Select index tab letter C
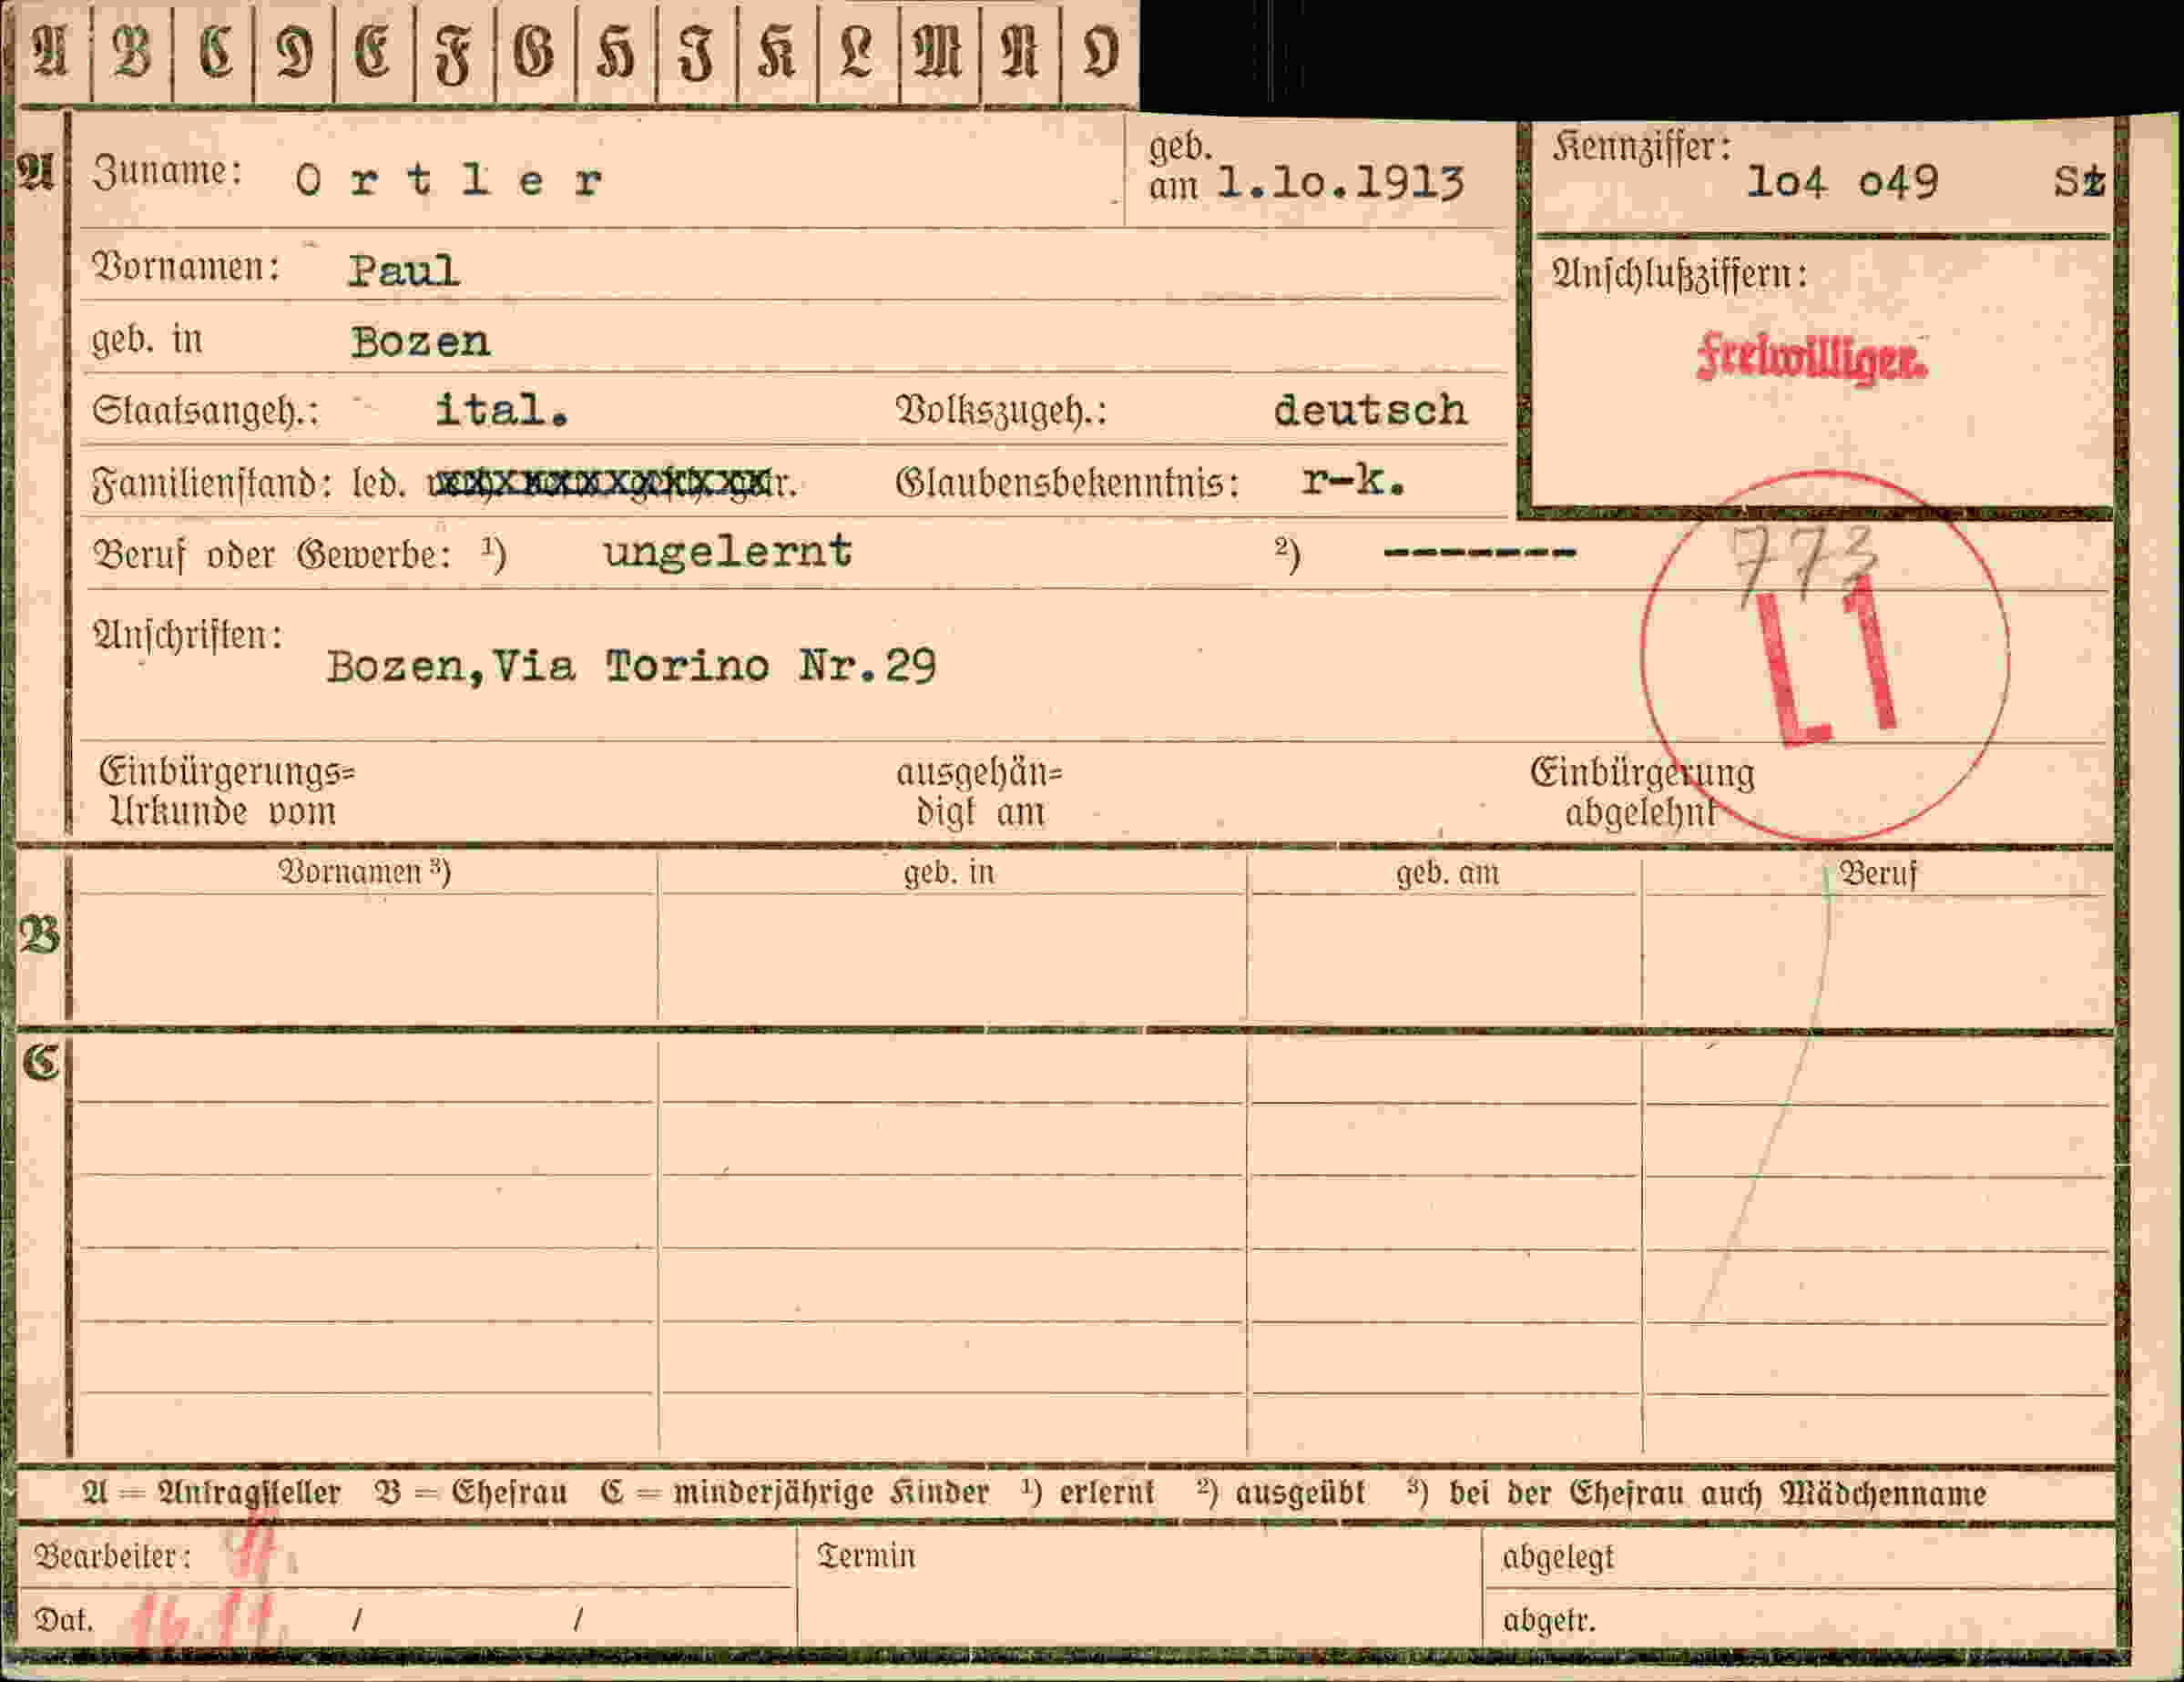 tap(214, 52)
